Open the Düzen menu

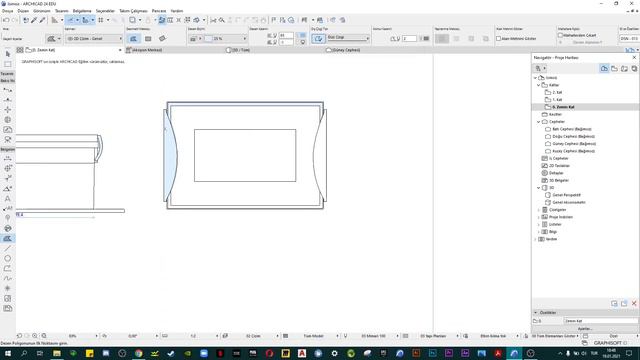tap(23, 11)
